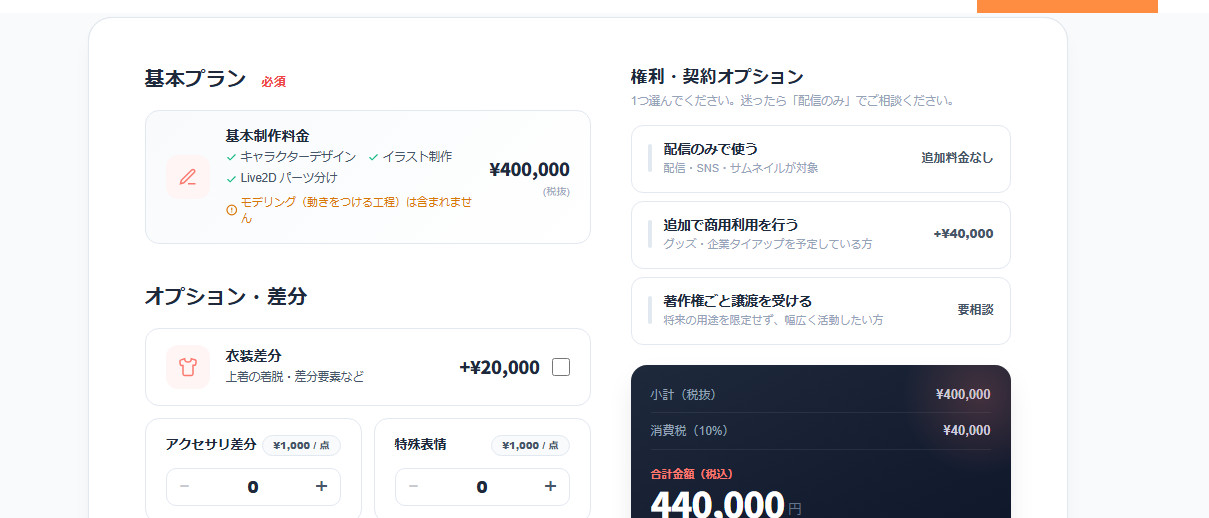
Task: Enable the 衣装差分 checkbox
Action: point(561,367)
